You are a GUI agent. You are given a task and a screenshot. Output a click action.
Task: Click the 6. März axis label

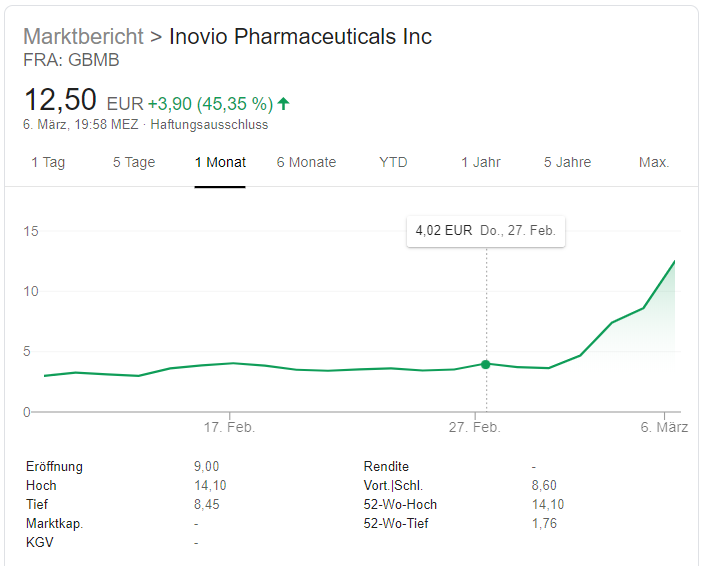point(664,427)
